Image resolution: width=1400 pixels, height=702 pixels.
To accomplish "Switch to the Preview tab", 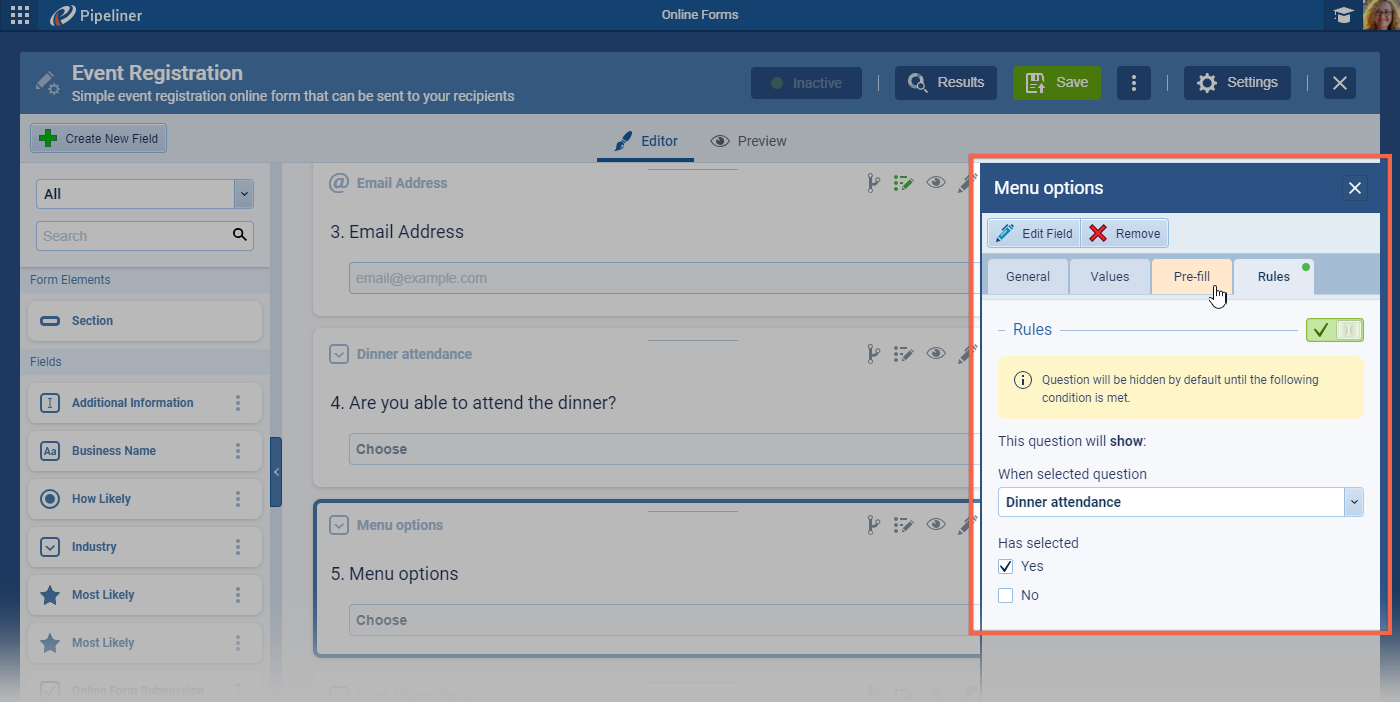I will pos(748,141).
